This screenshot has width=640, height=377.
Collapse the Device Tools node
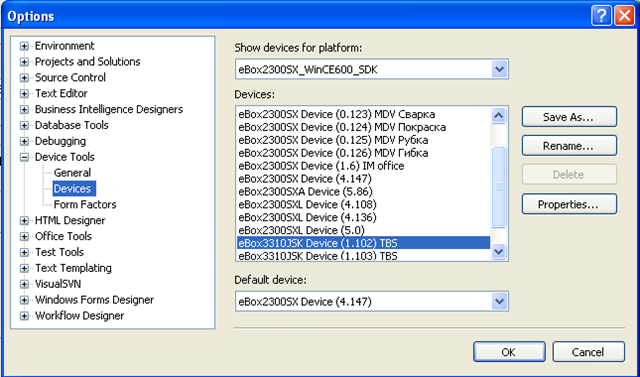tap(24, 157)
